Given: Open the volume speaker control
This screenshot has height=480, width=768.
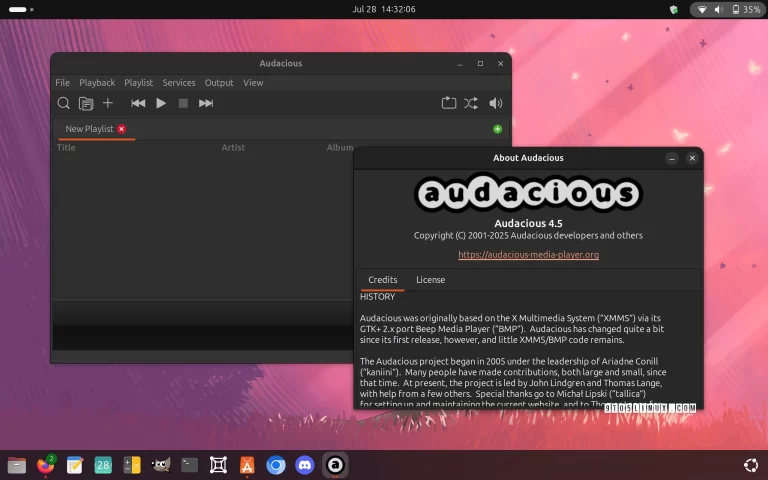Looking at the screenshot, I should pos(495,103).
